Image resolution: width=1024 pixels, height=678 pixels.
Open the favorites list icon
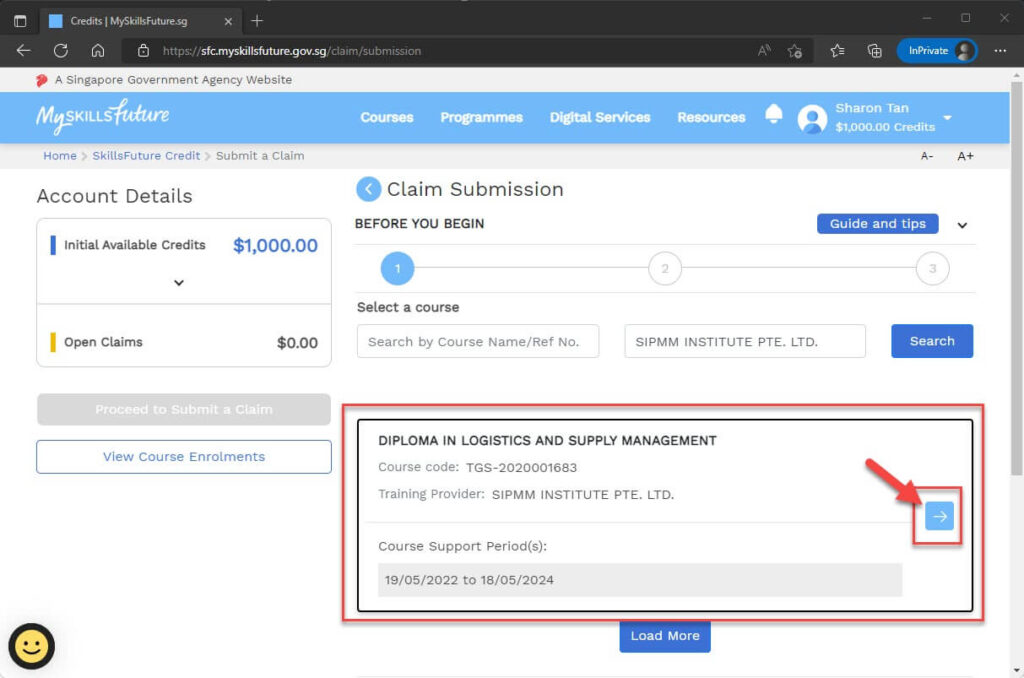click(x=837, y=49)
